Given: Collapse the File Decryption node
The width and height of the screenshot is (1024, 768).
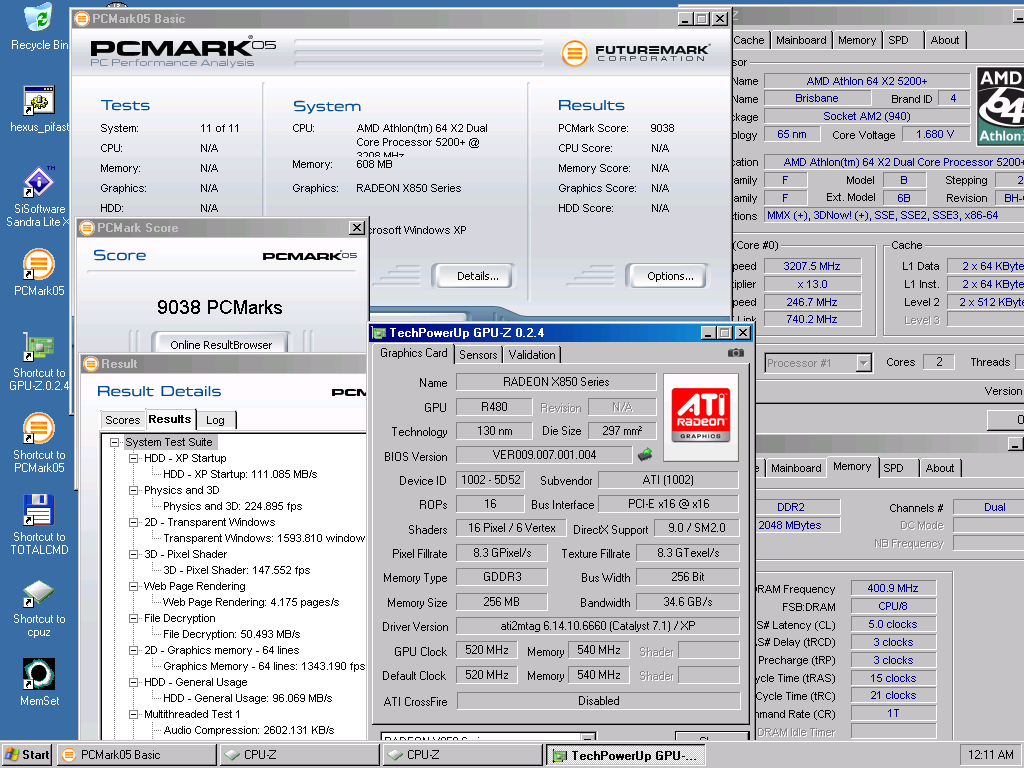Looking at the screenshot, I should tap(133, 618).
